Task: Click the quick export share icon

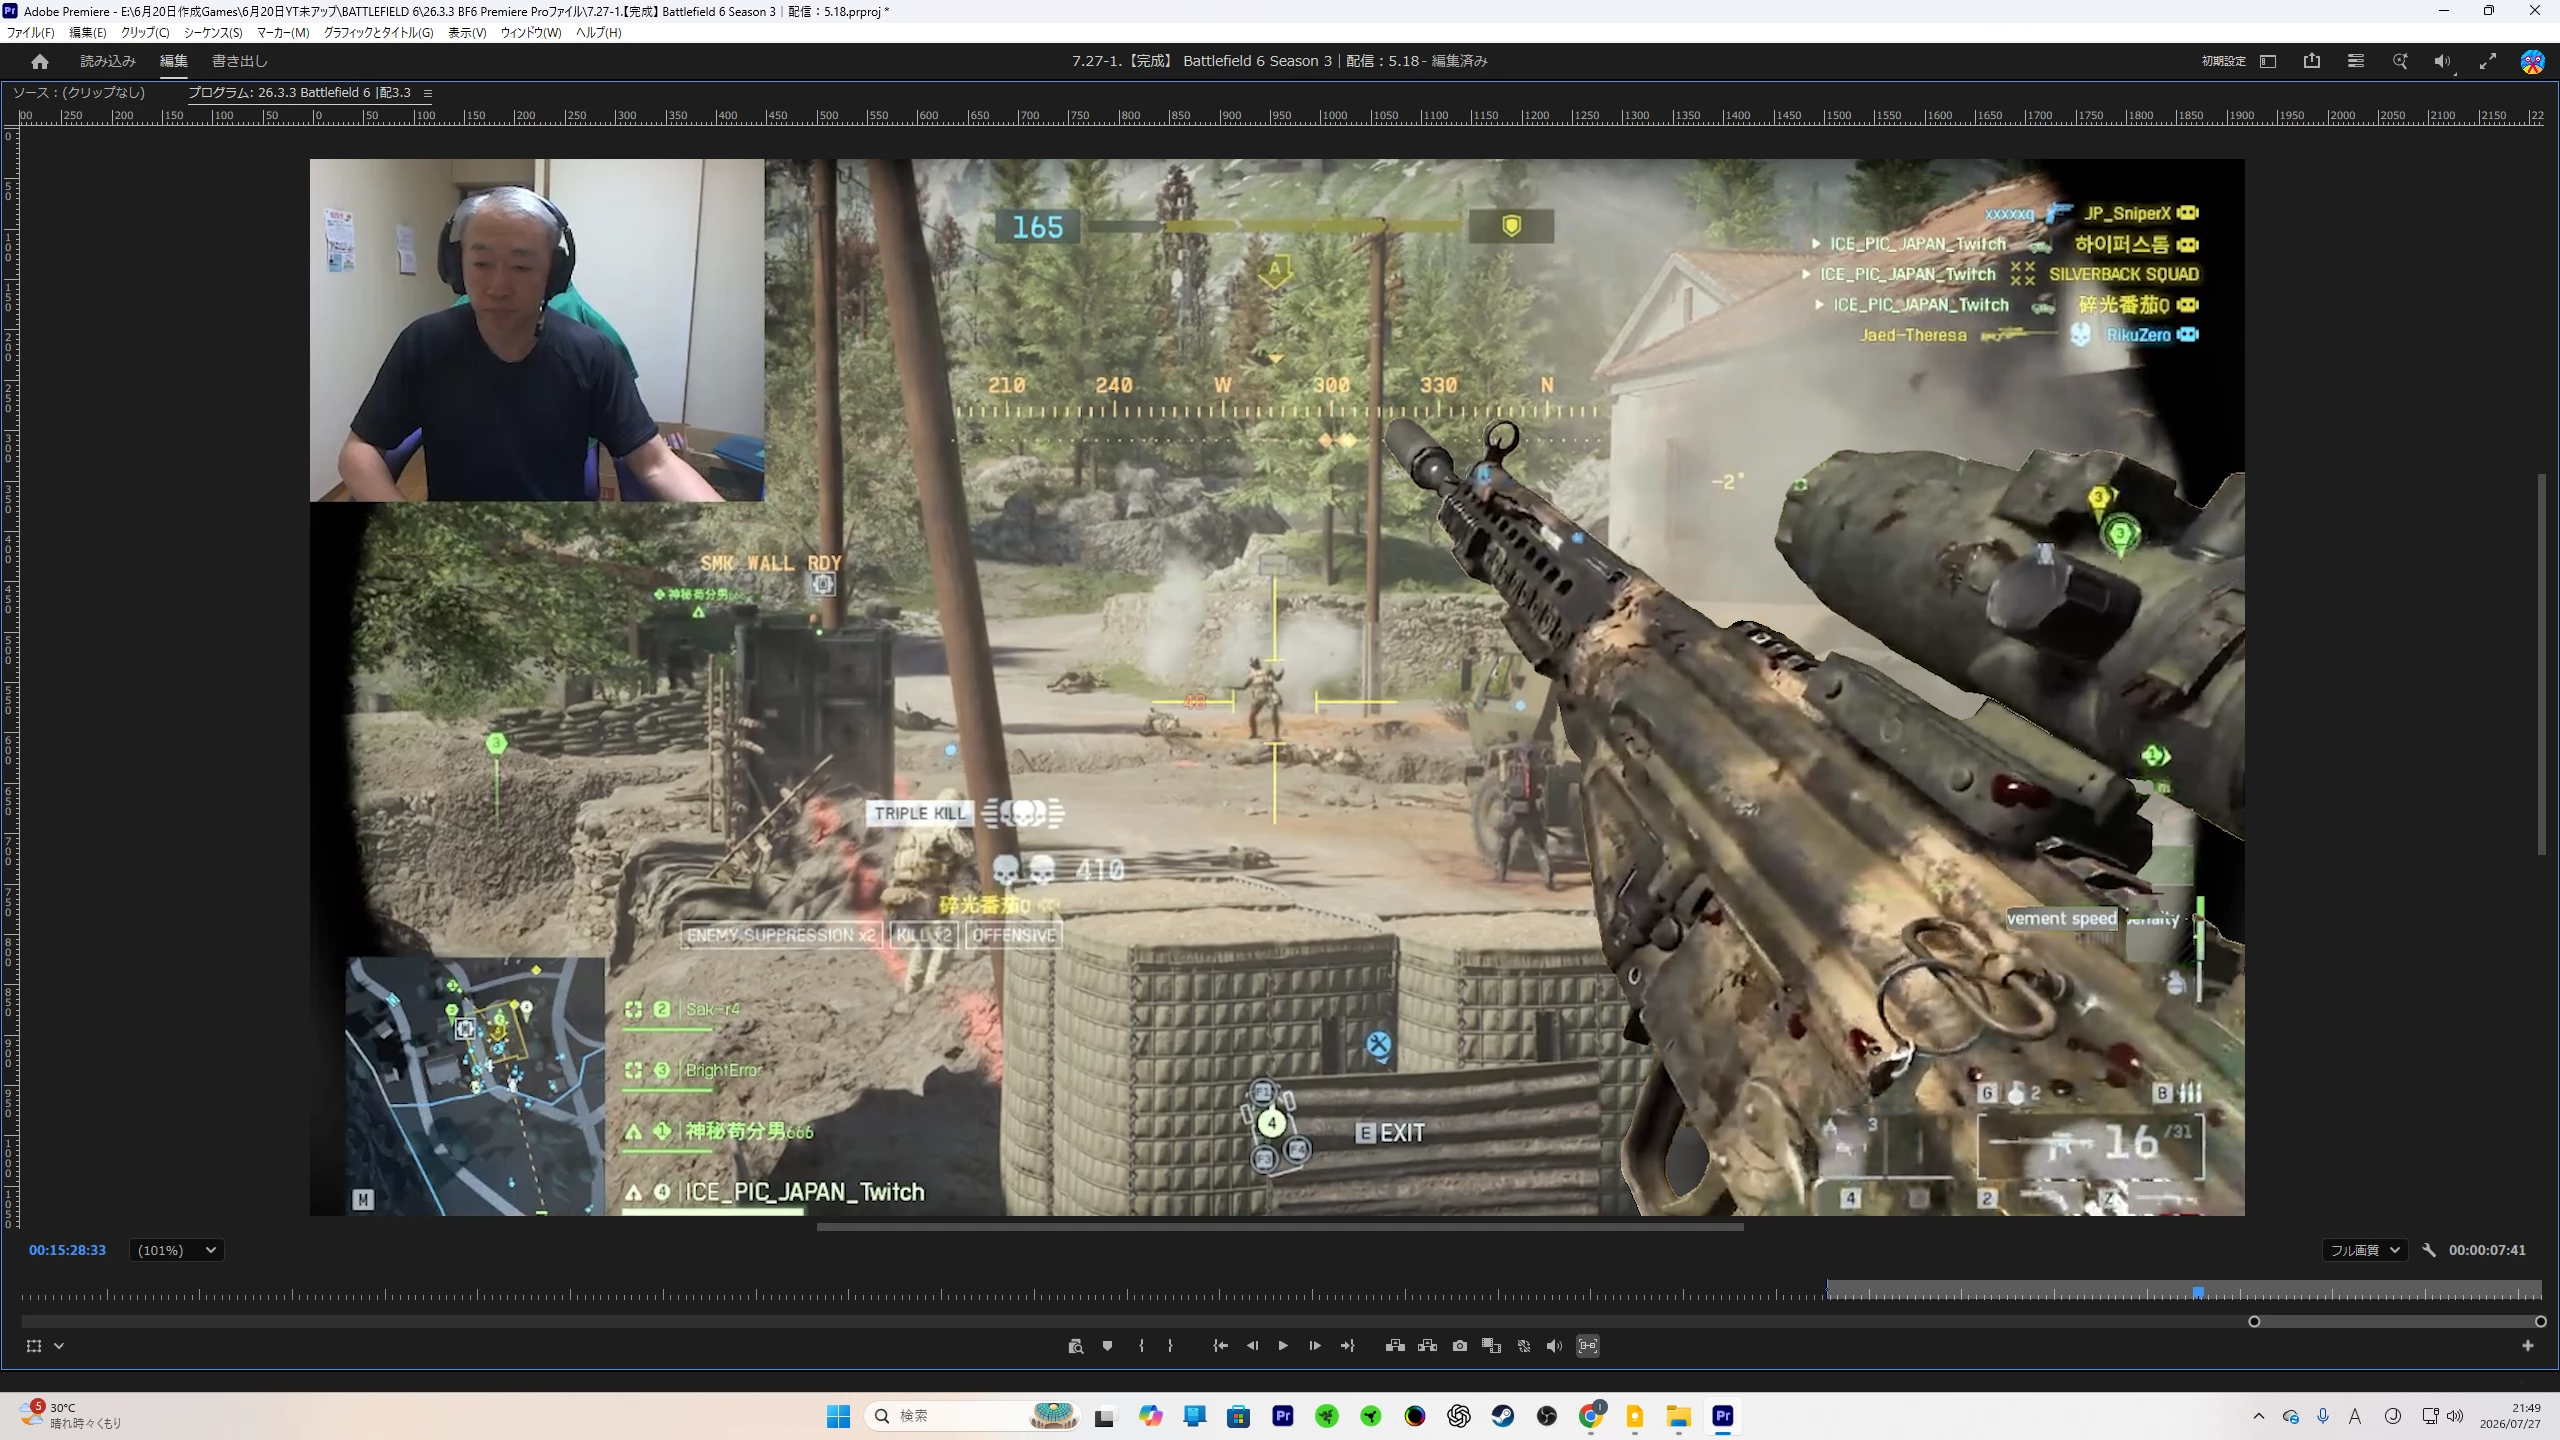Action: pyautogui.click(x=2312, y=62)
